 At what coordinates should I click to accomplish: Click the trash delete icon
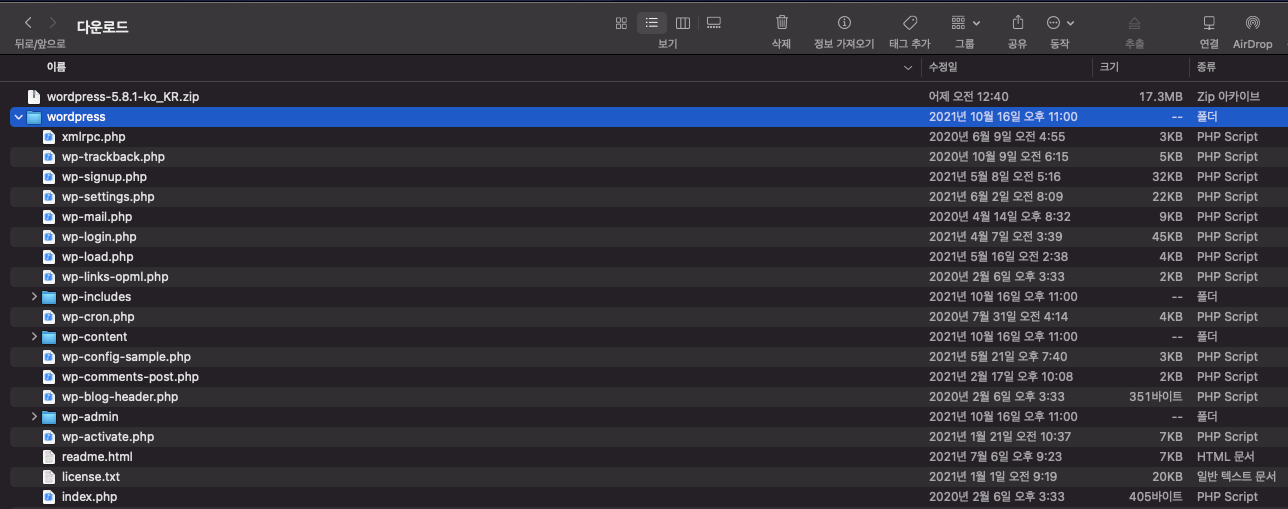(782, 22)
